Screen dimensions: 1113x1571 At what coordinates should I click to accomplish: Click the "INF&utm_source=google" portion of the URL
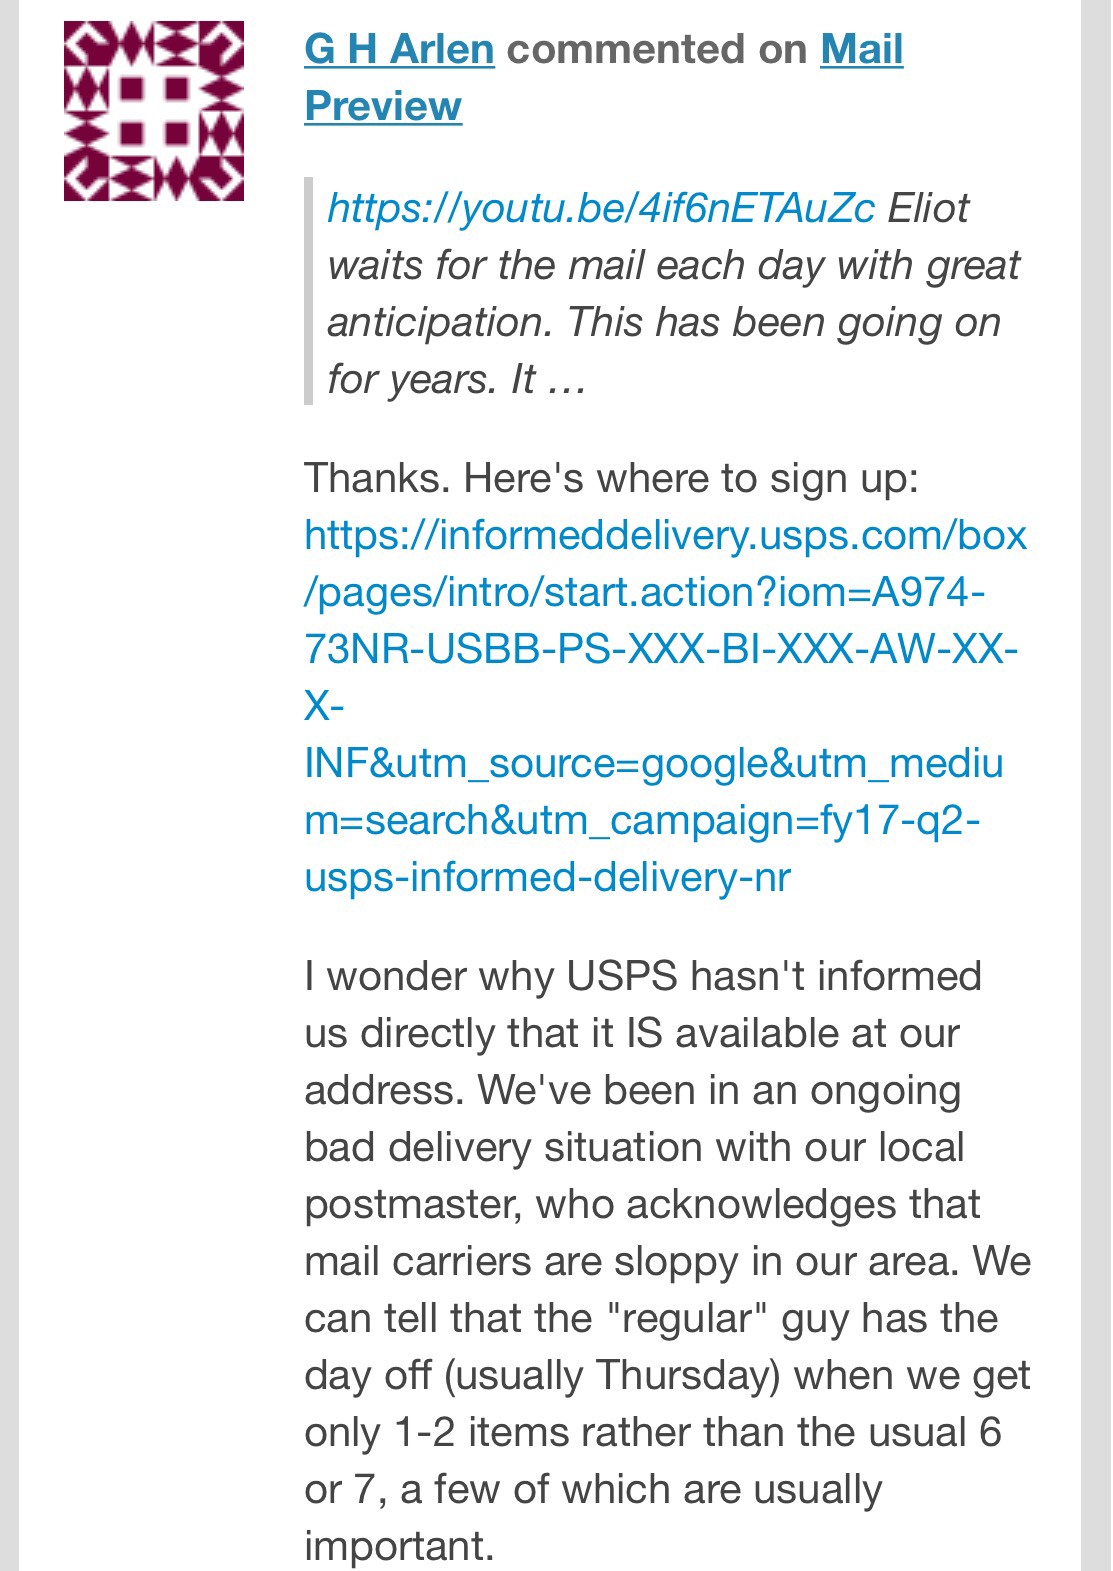coord(472,763)
